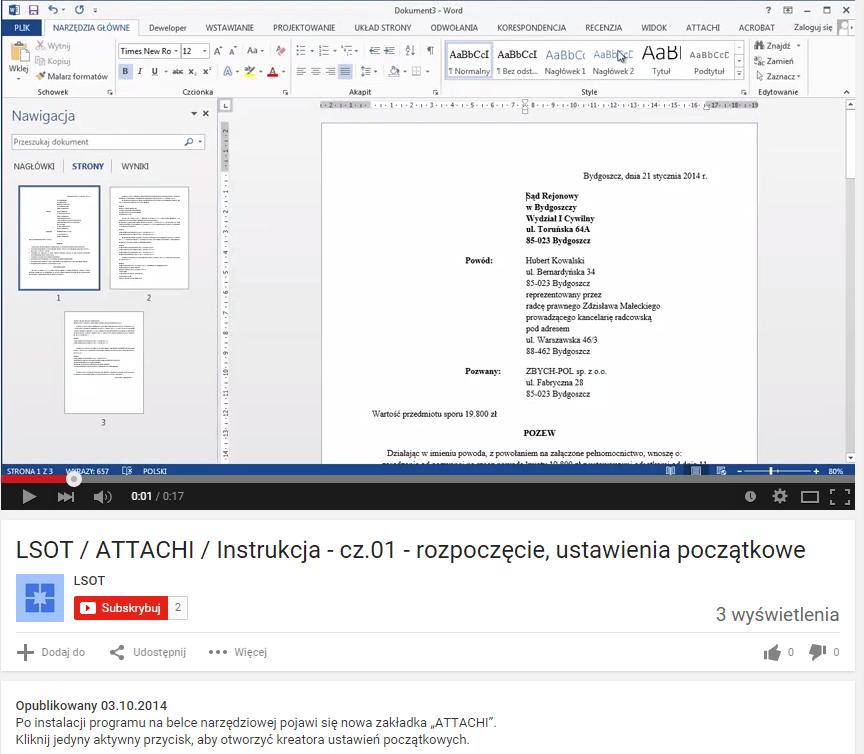
Task: Click the subscript icon
Action: (x=192, y=71)
